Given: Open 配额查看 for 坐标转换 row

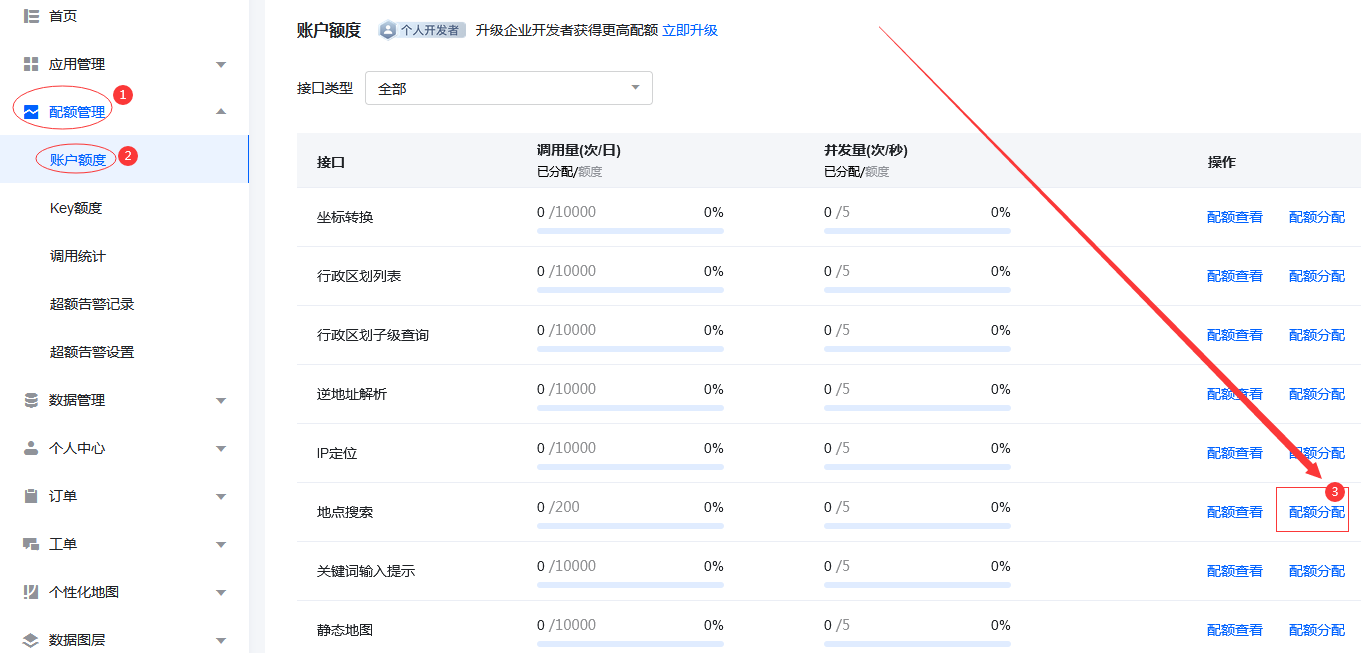Looking at the screenshot, I should (x=1234, y=217).
